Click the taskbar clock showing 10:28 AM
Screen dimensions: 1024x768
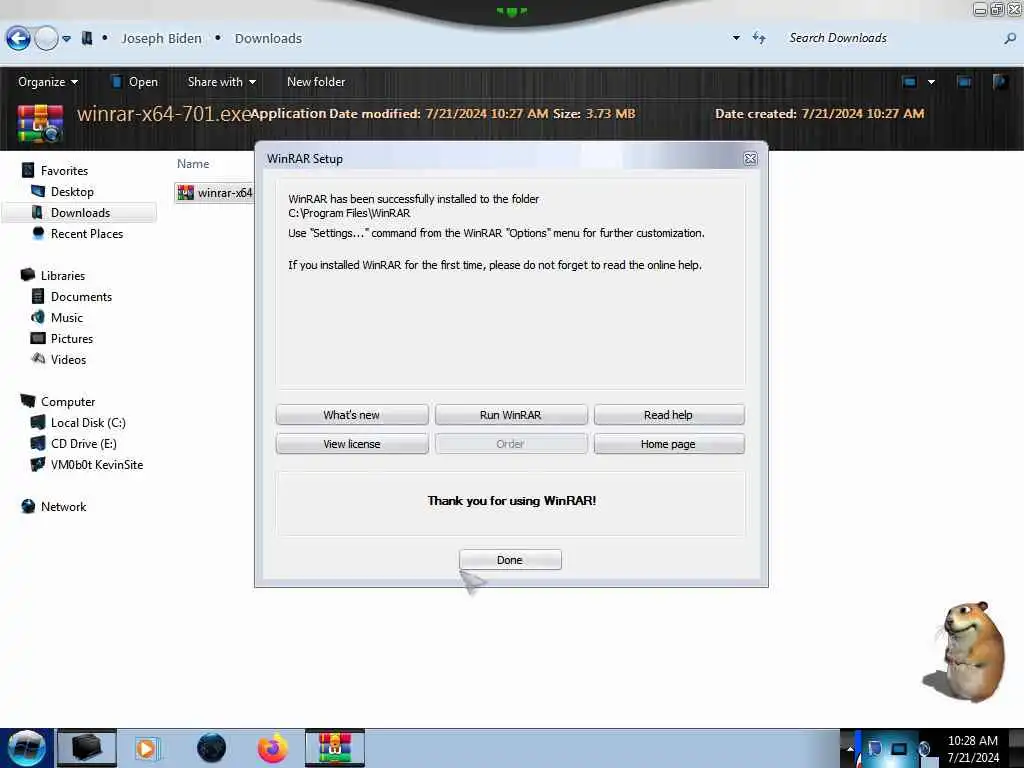click(x=972, y=748)
